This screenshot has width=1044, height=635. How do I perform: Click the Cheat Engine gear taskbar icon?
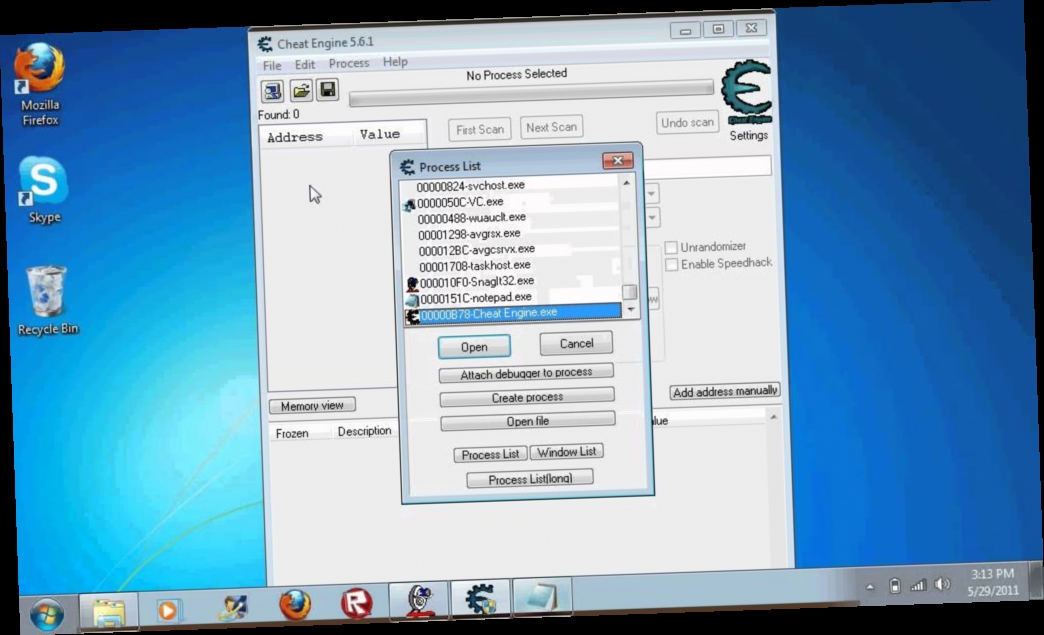[x=480, y=598]
